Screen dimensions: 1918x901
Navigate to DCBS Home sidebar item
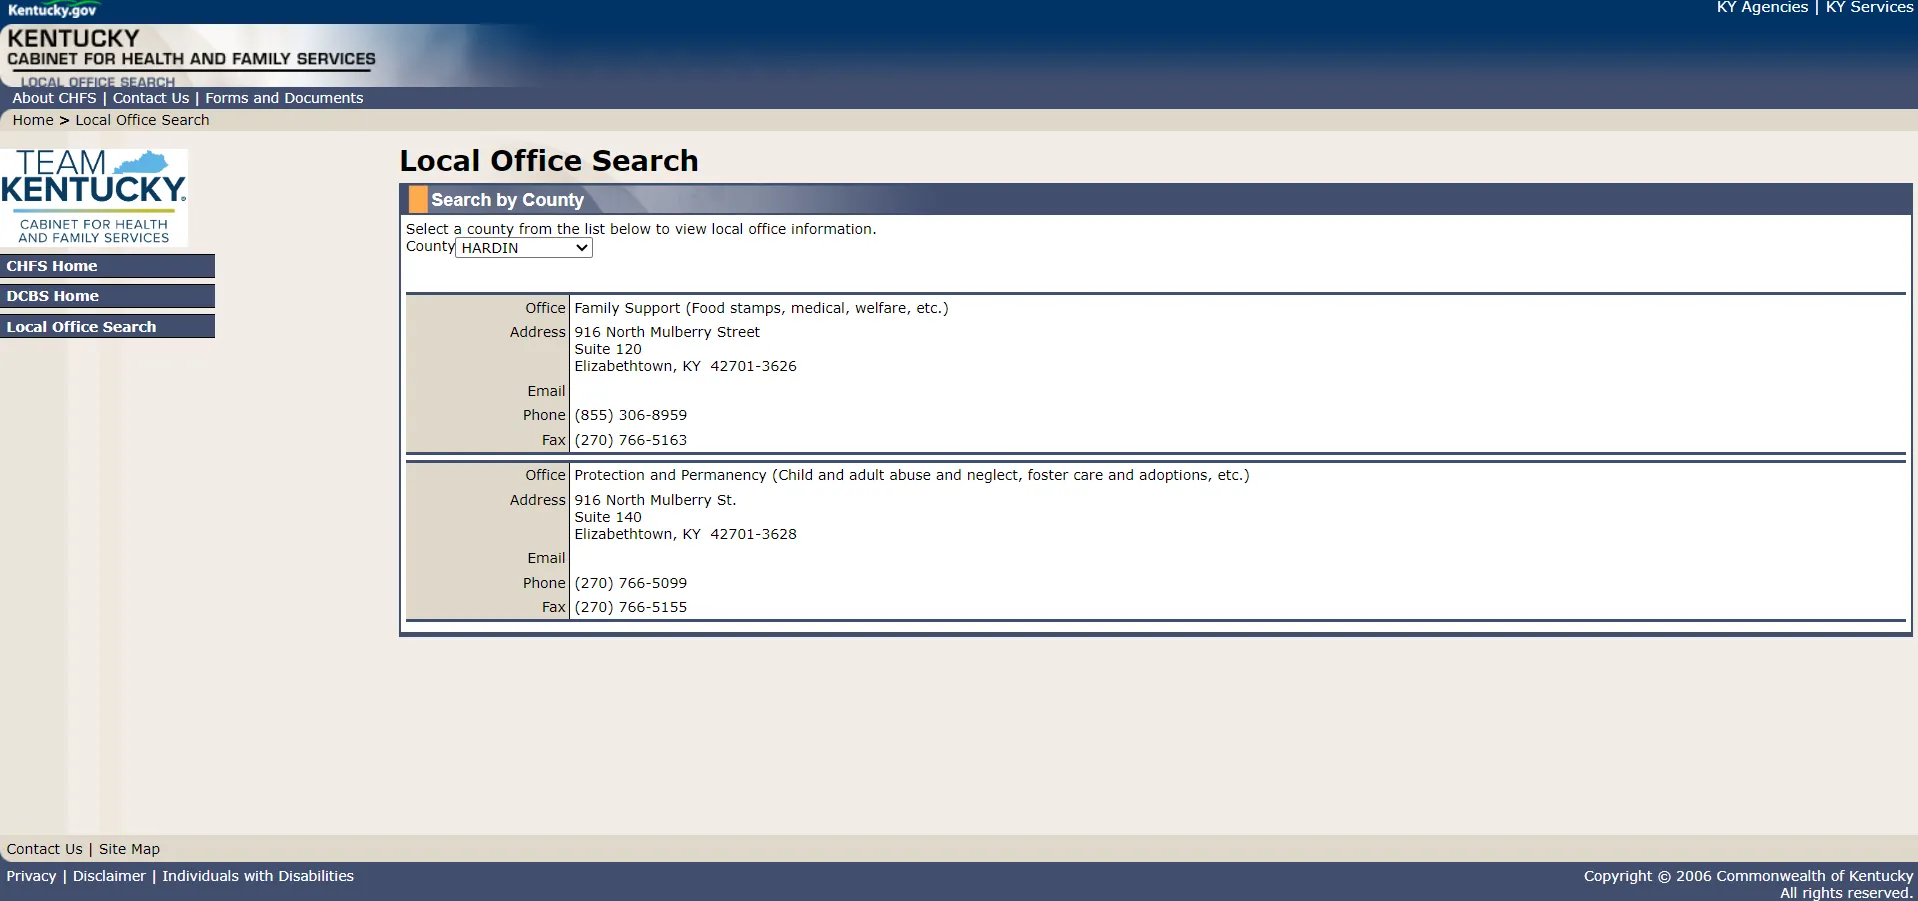coord(107,296)
